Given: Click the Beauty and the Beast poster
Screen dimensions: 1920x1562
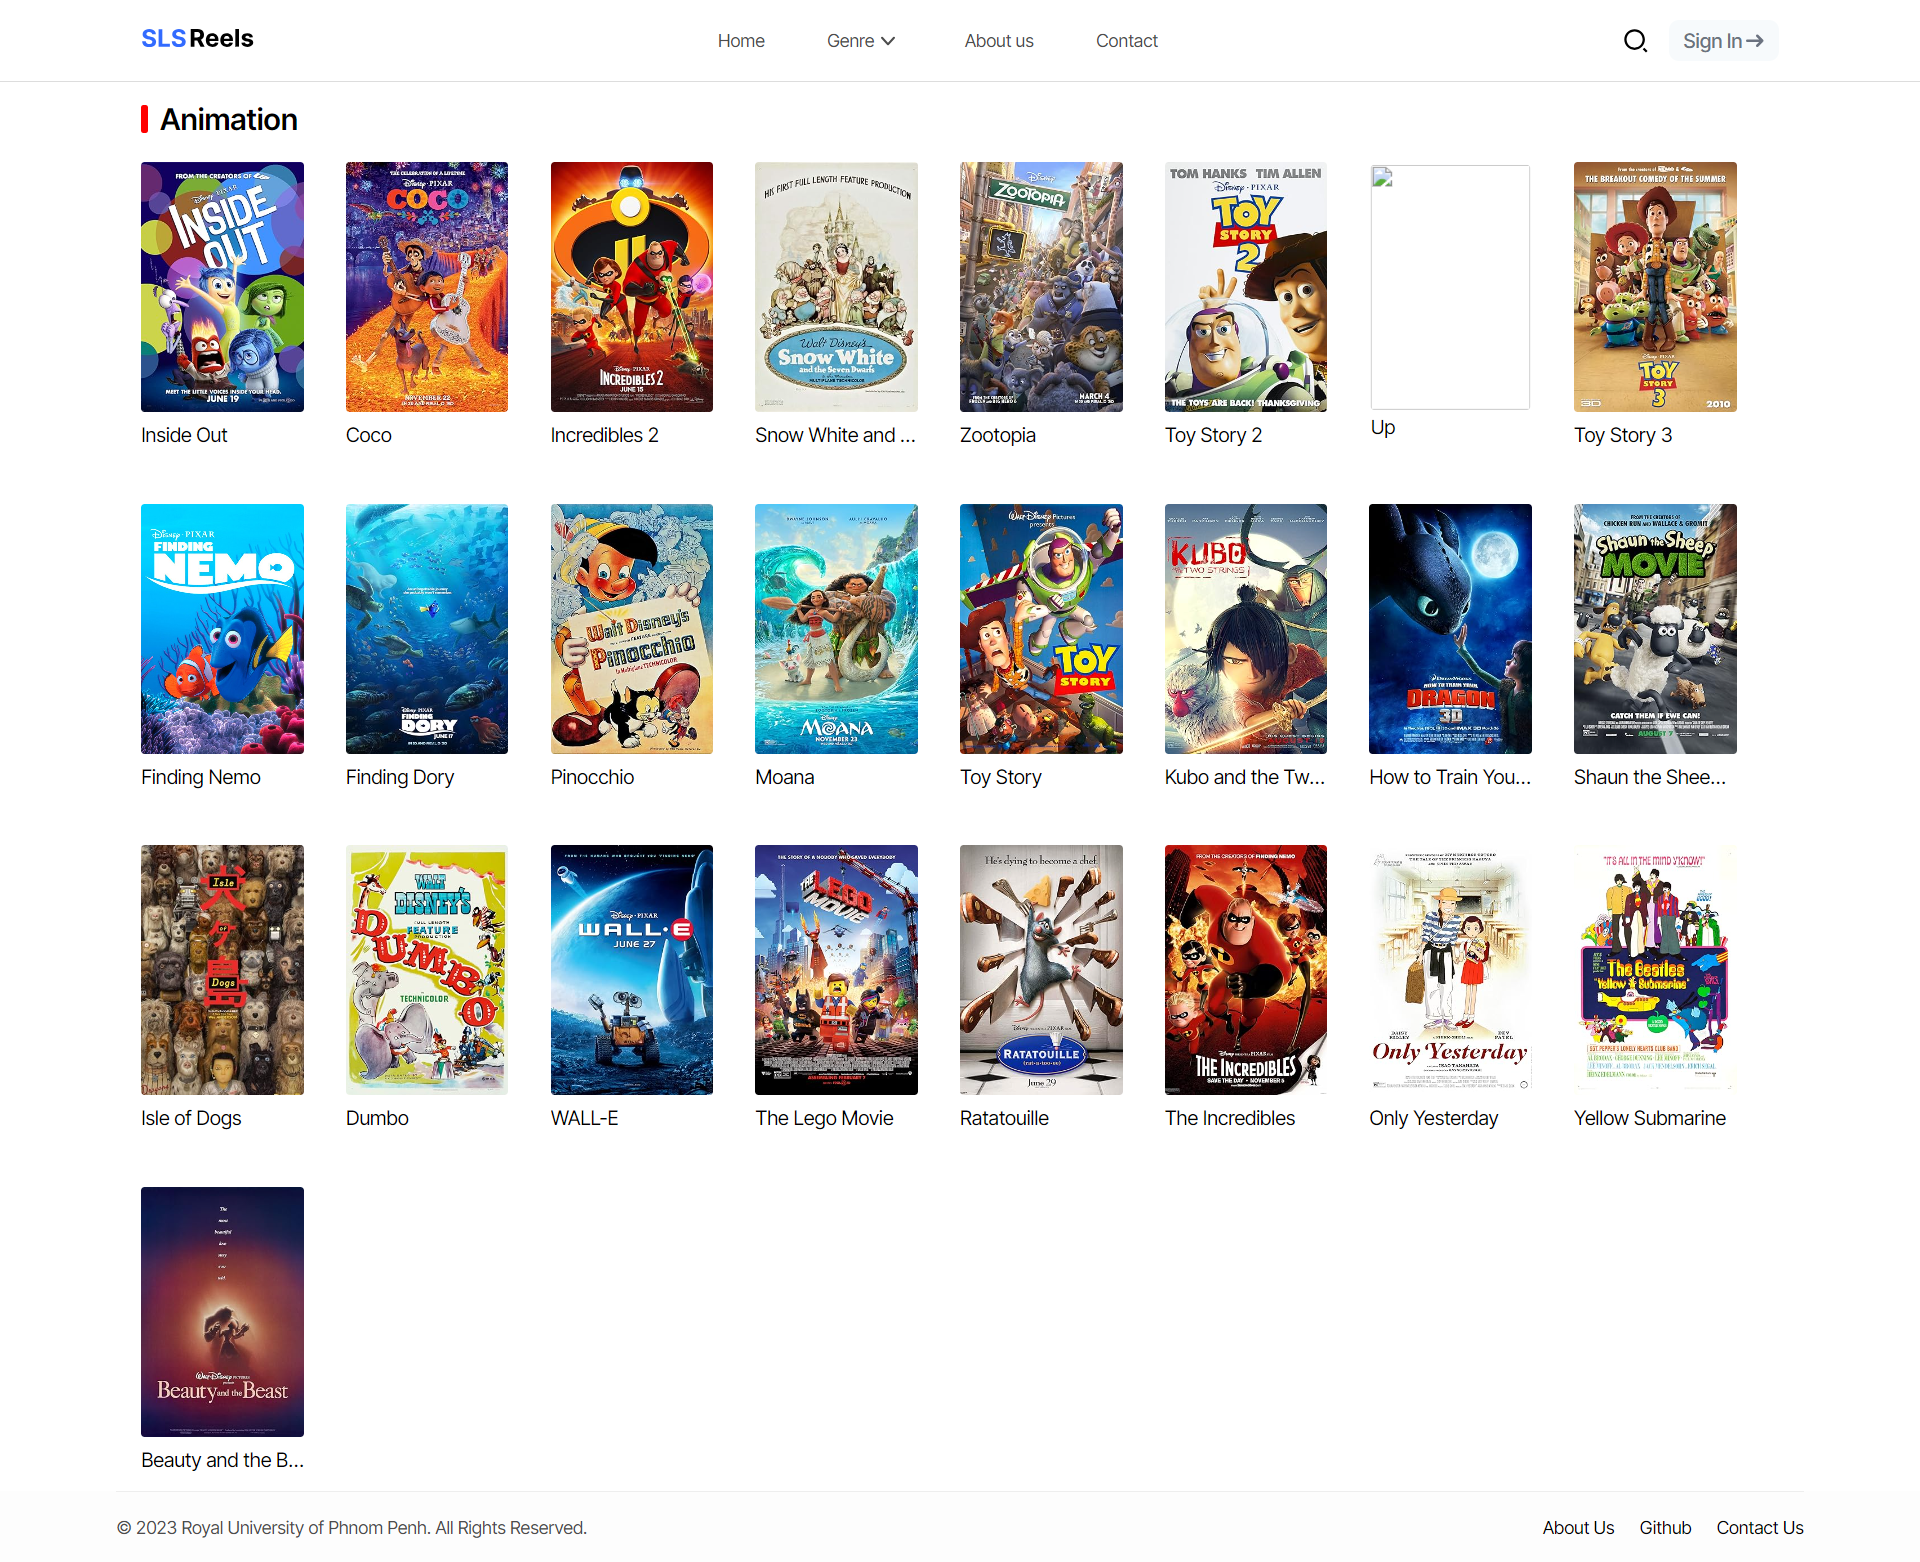Looking at the screenshot, I should pos(222,1311).
